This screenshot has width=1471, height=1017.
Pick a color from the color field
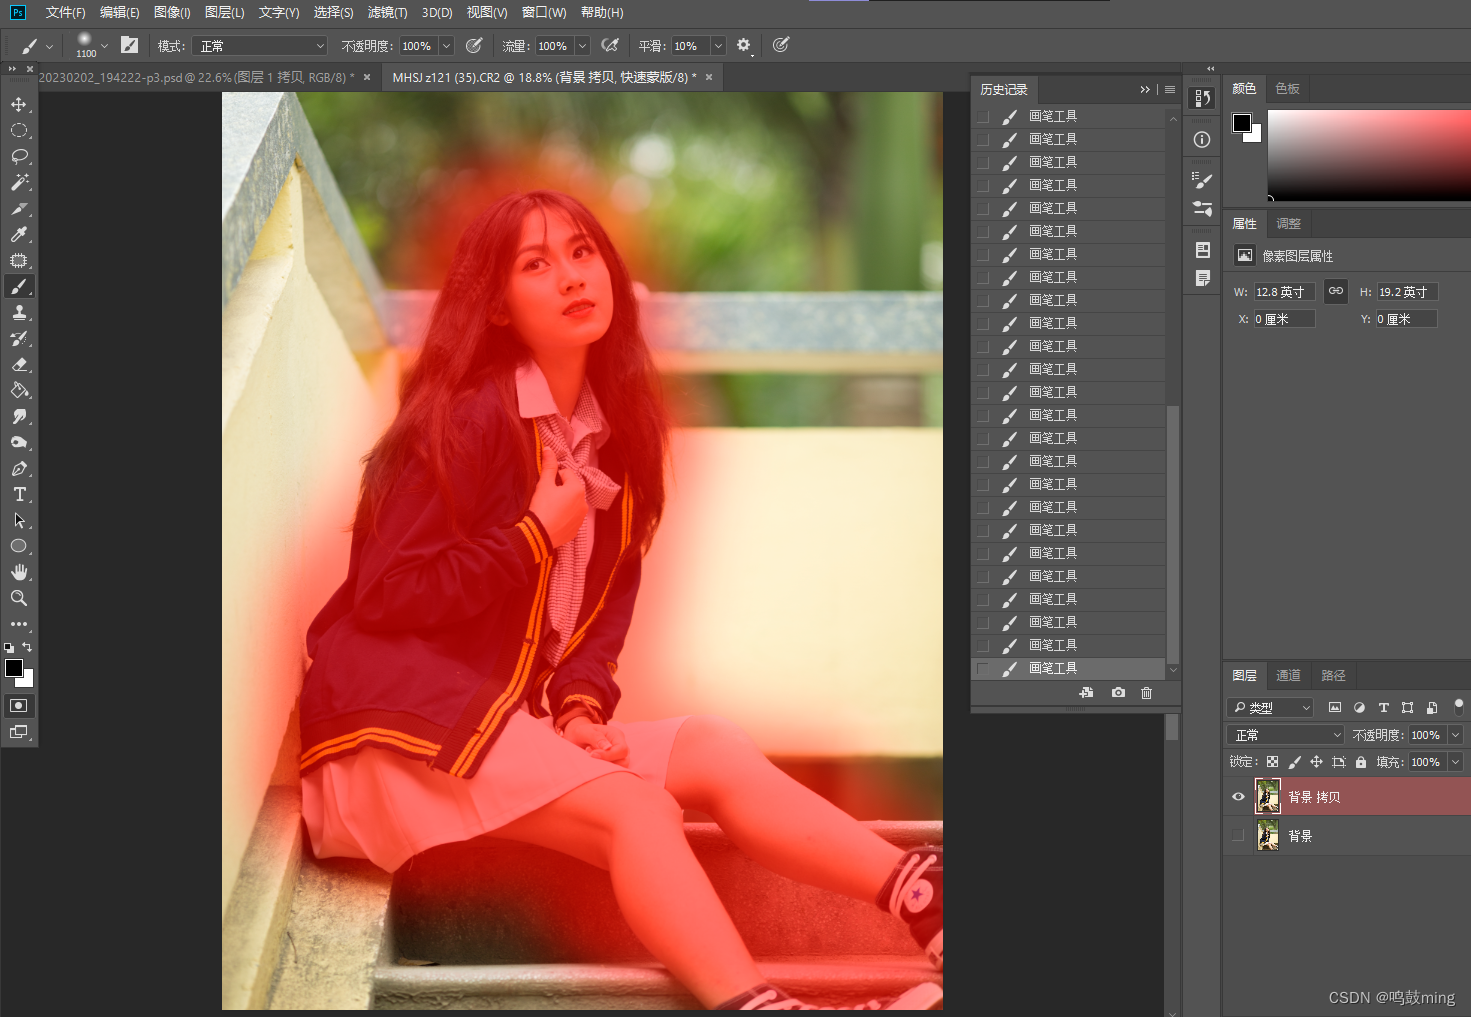[x=1369, y=155]
